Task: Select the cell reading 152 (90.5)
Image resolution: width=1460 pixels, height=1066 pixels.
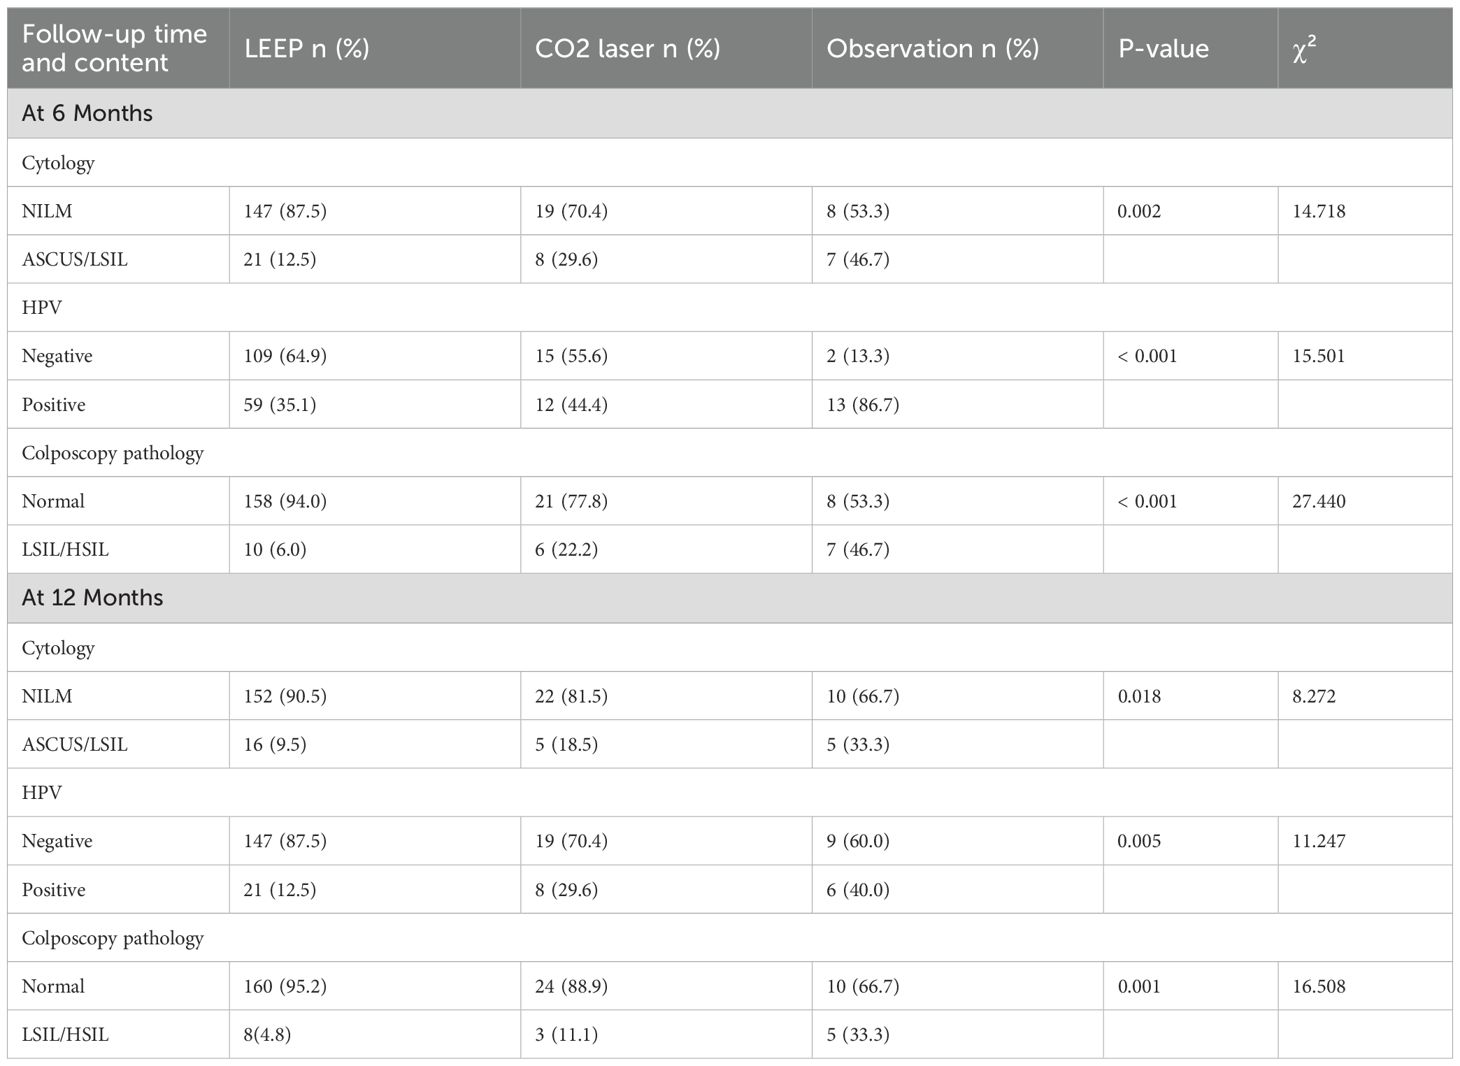Action: click(x=285, y=696)
